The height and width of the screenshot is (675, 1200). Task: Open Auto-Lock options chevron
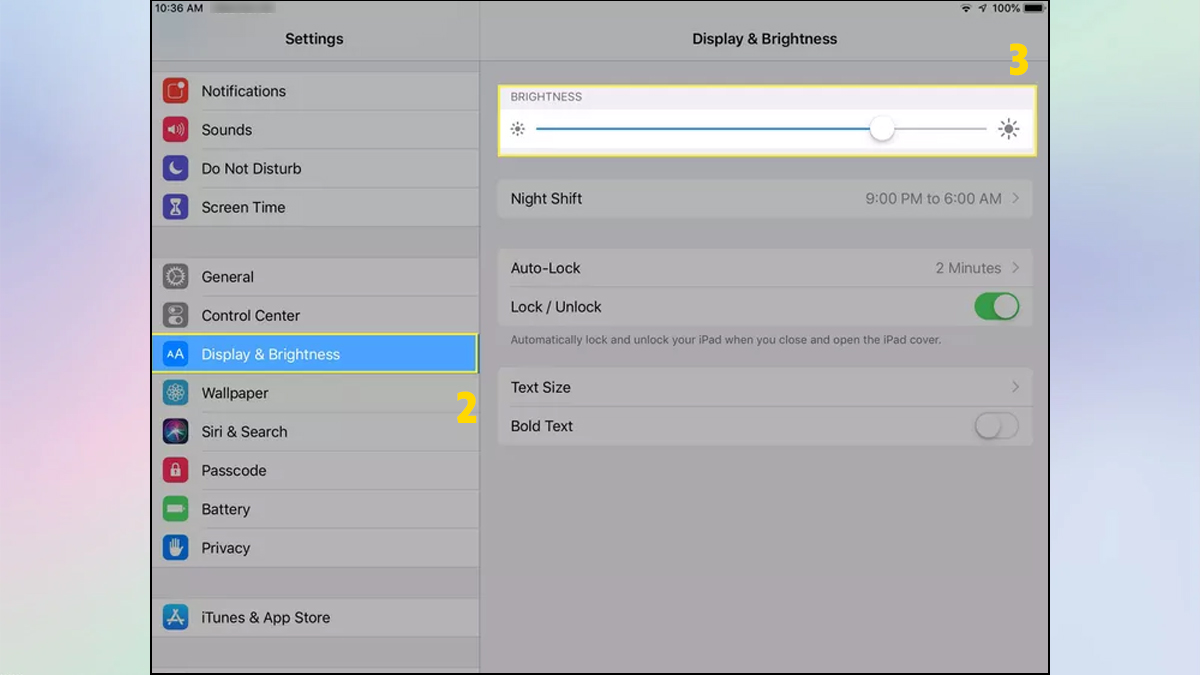coord(1016,268)
